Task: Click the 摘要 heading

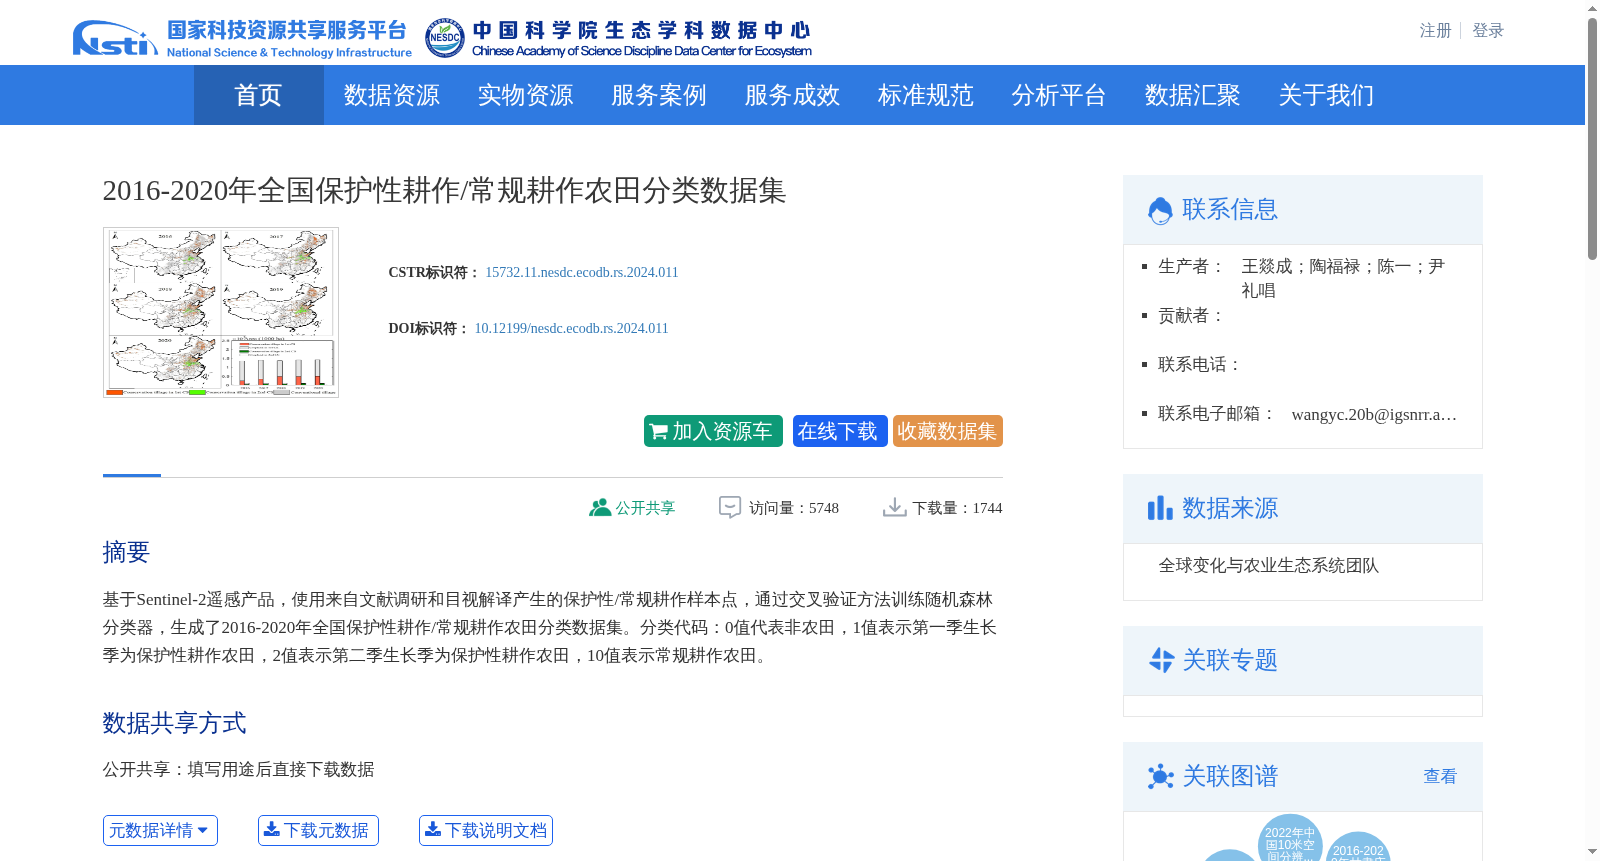Action: tap(126, 552)
